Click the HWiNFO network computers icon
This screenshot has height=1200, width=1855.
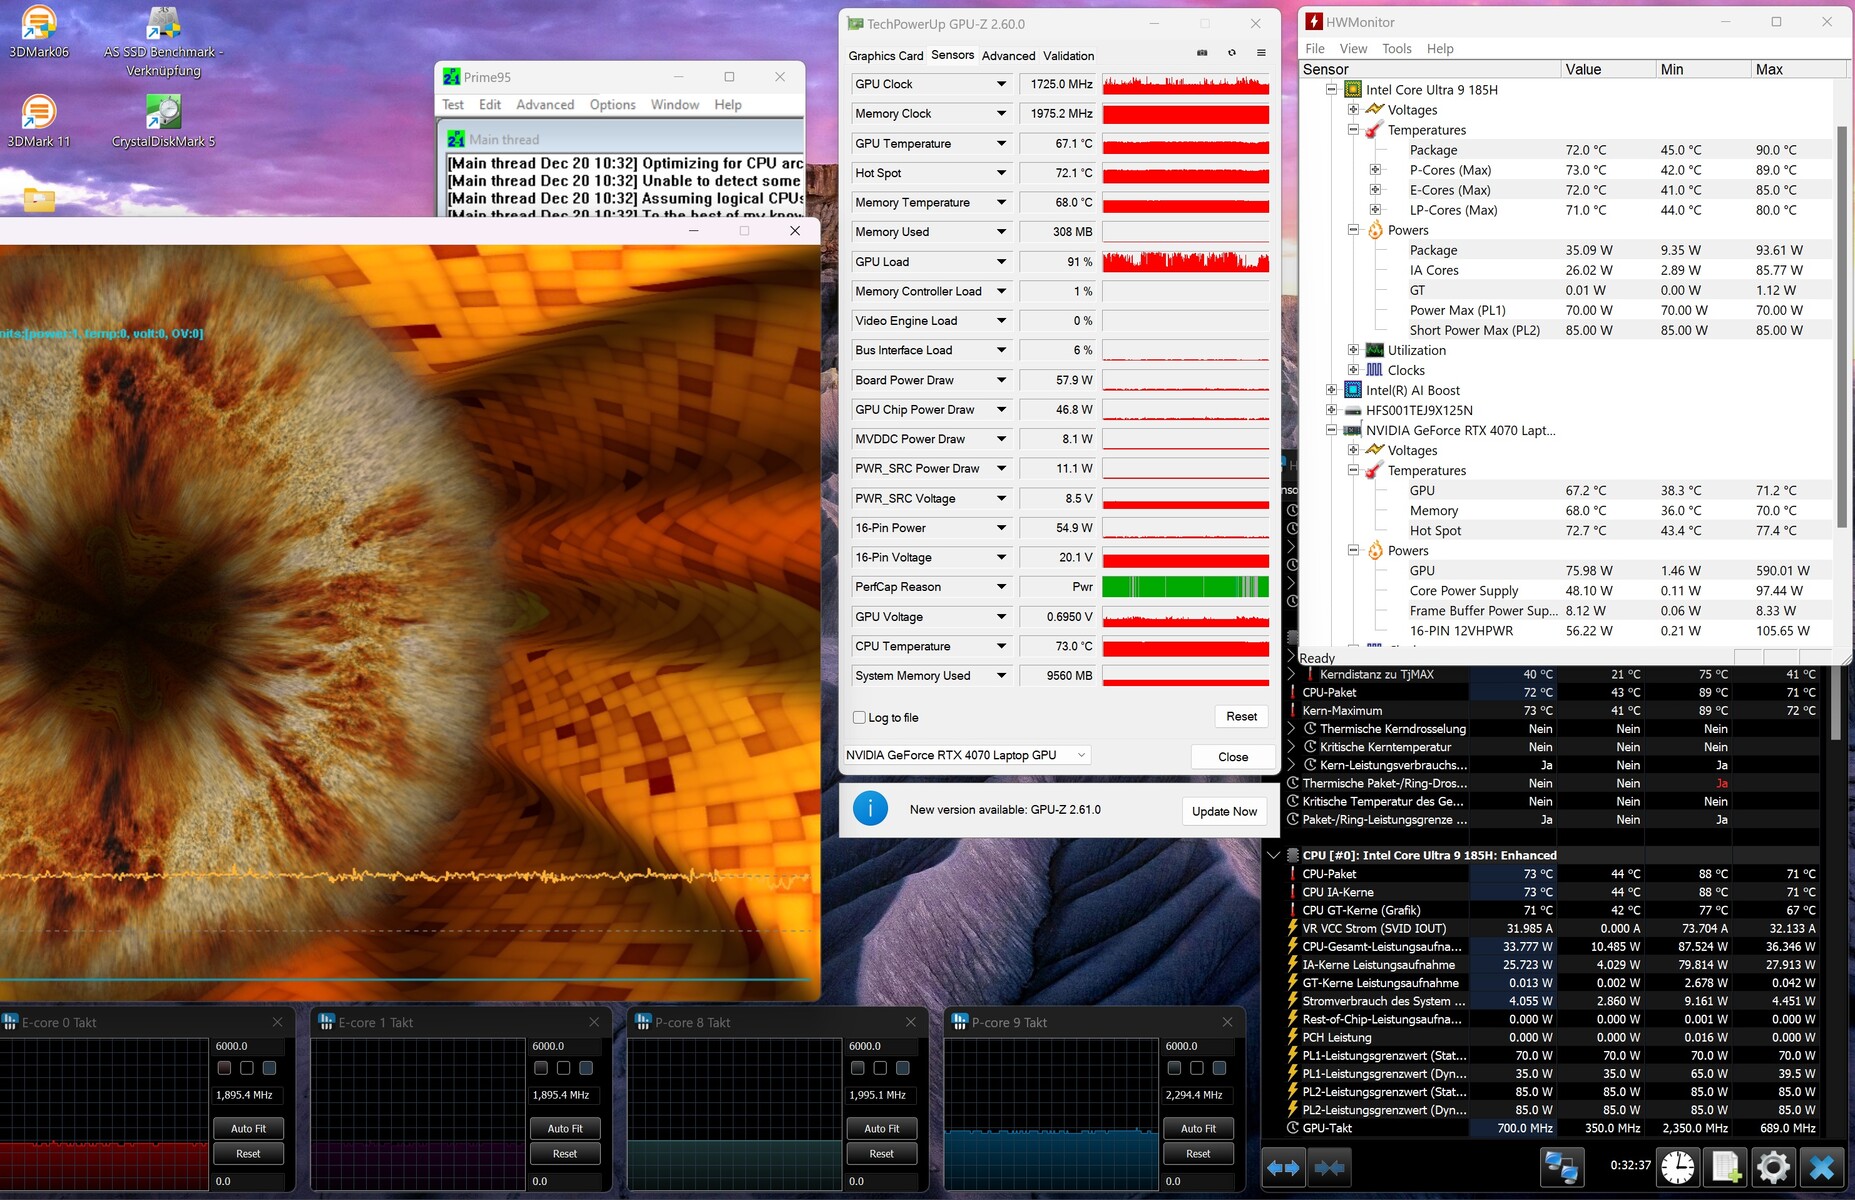coord(1561,1167)
